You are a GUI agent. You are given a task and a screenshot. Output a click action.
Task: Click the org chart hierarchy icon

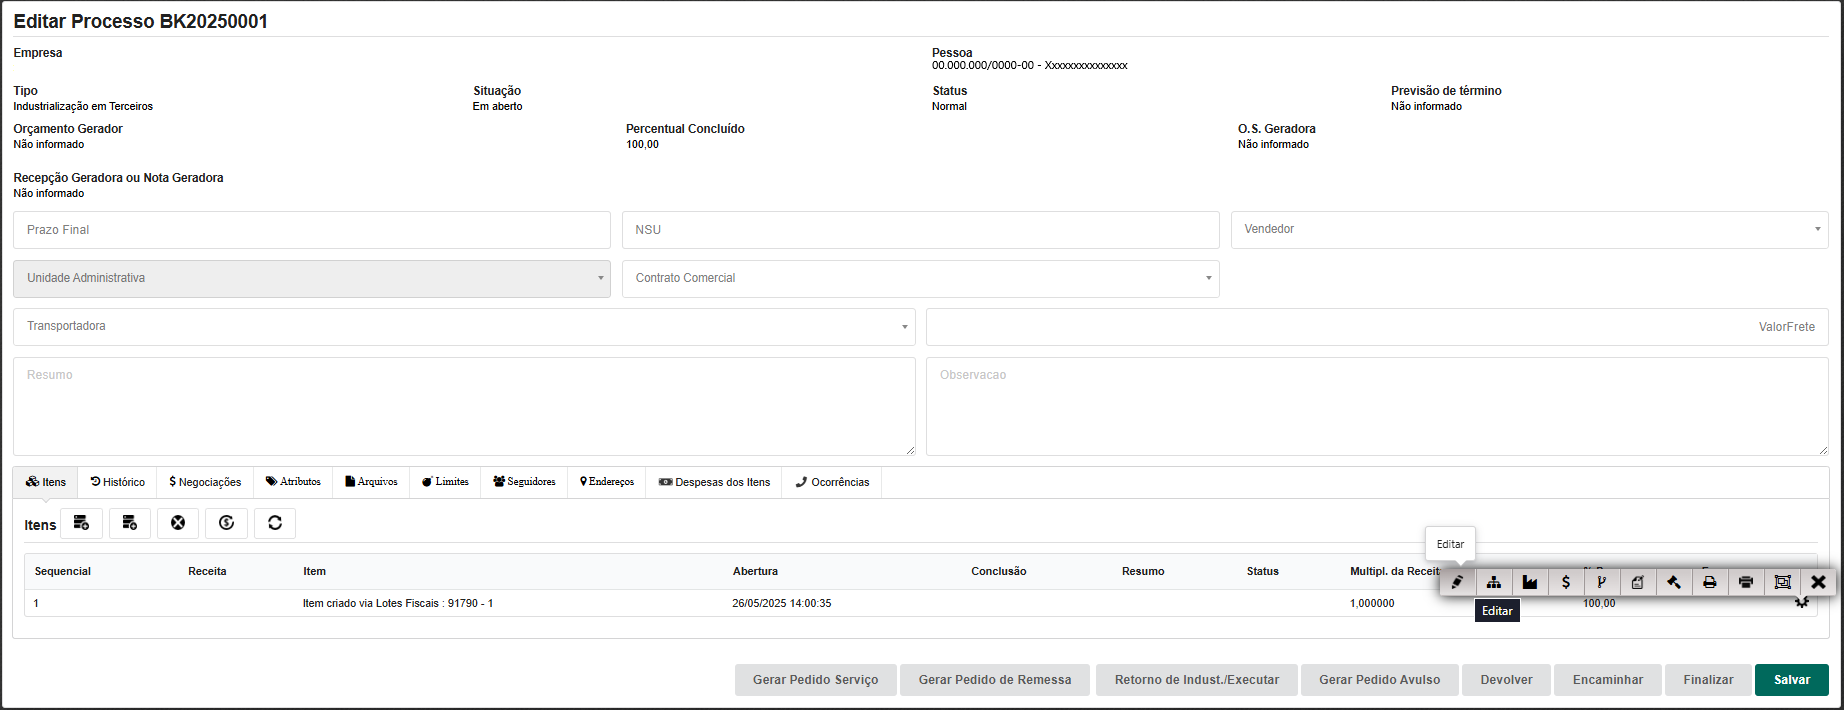[x=1493, y=582]
